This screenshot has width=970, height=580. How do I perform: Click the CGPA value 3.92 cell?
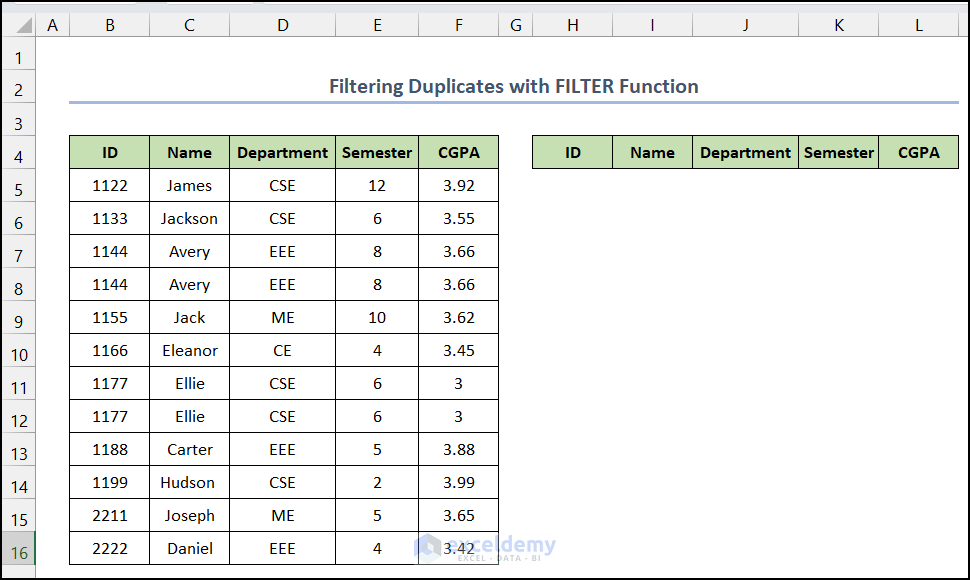(x=458, y=185)
